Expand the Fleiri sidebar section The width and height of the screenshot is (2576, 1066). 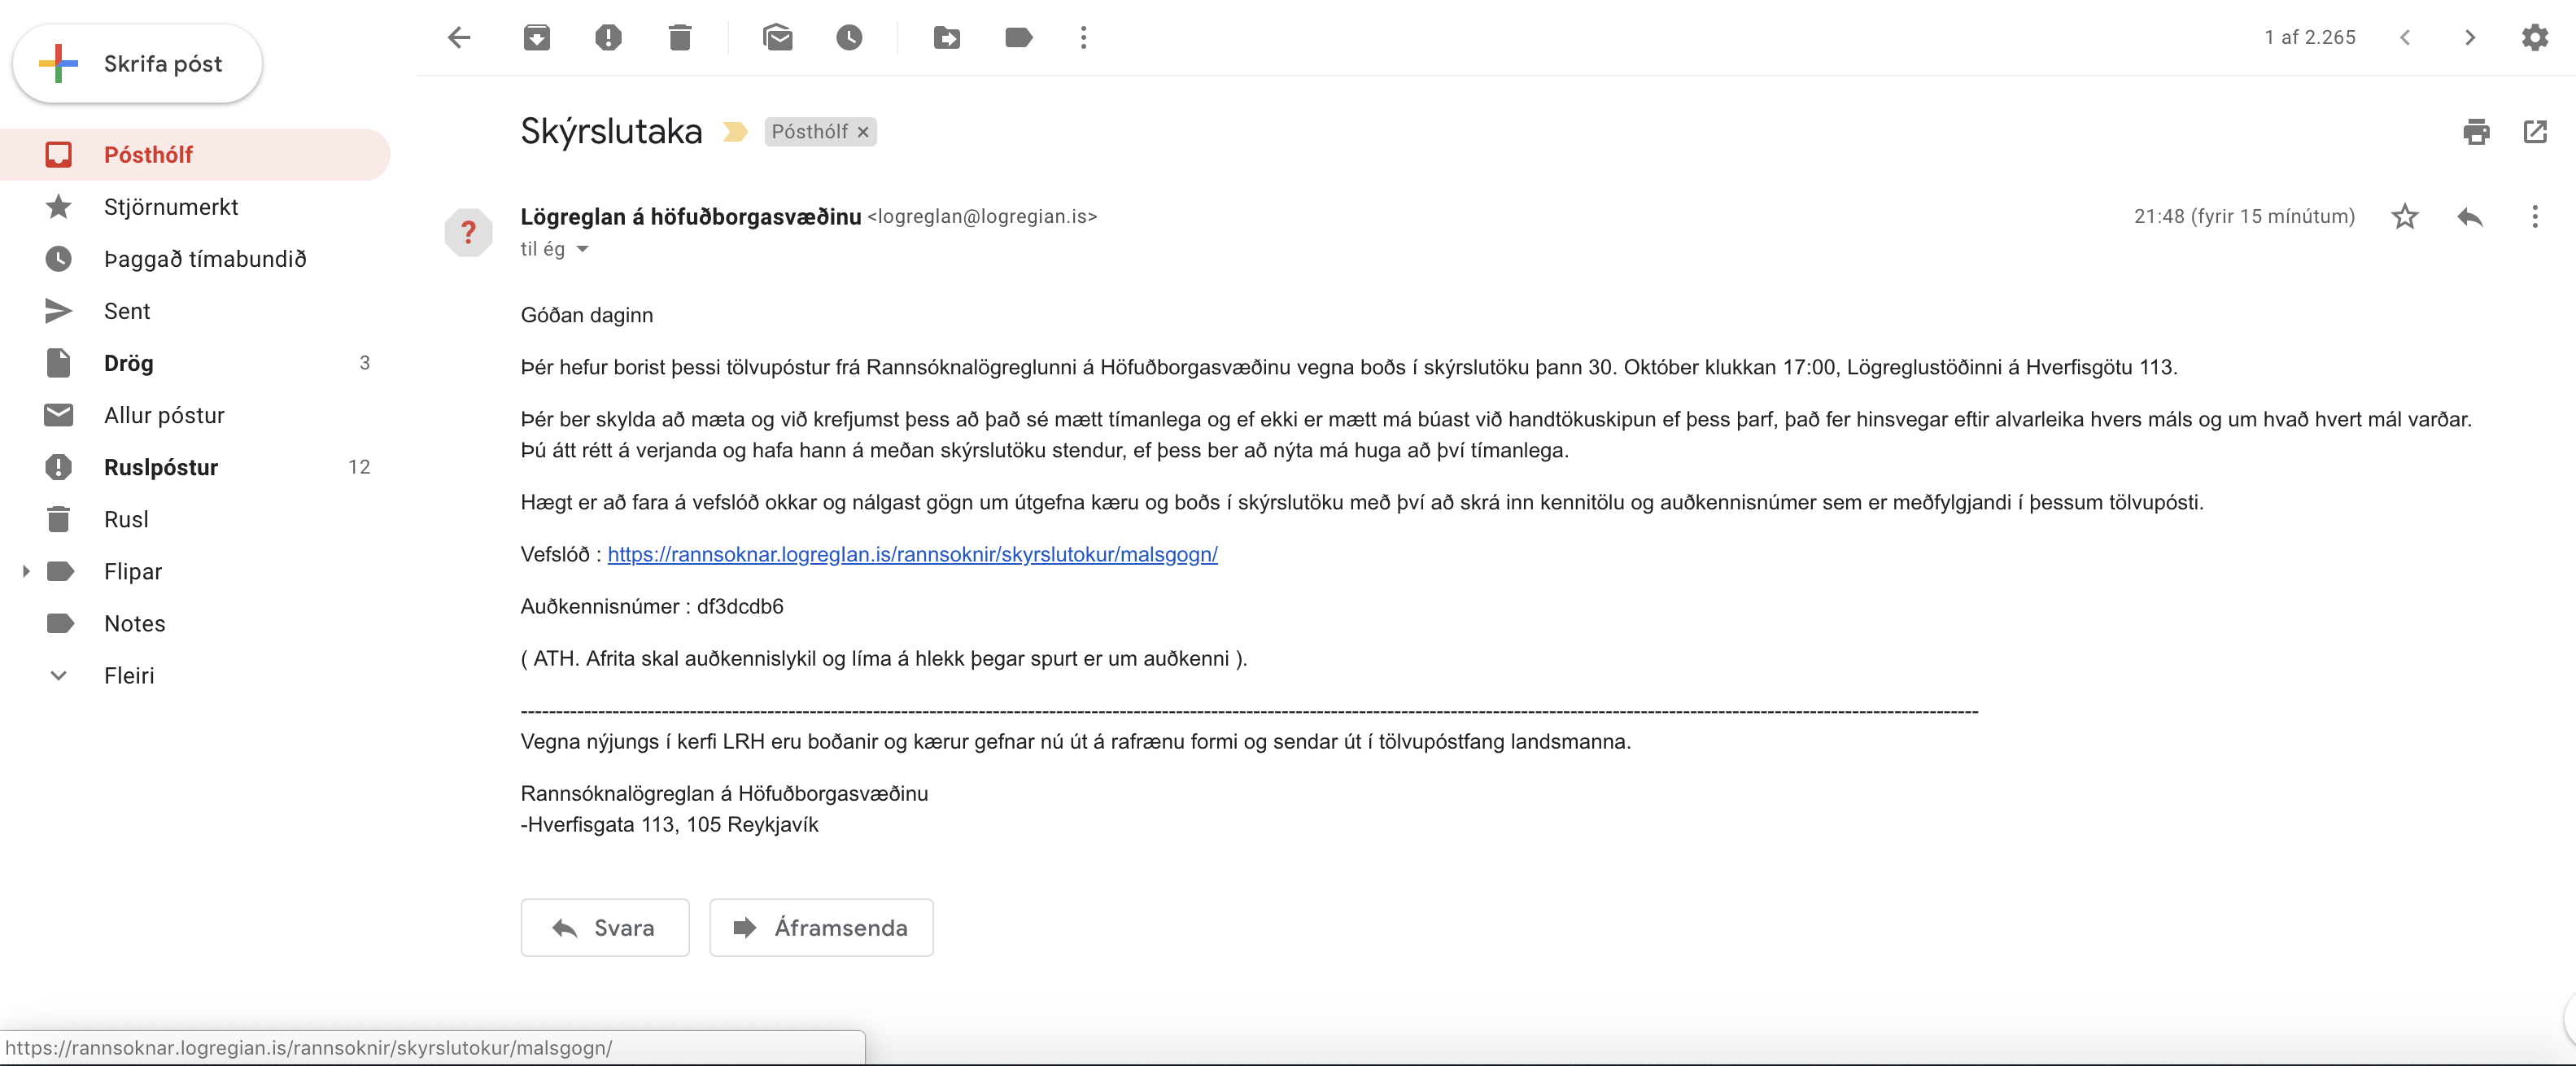click(58, 676)
